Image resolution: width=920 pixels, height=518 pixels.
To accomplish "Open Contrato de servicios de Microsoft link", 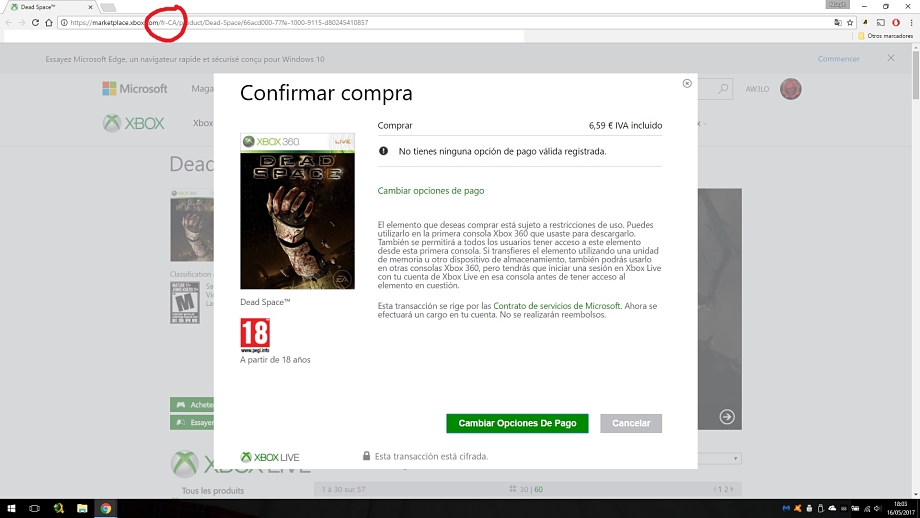I will point(557,306).
